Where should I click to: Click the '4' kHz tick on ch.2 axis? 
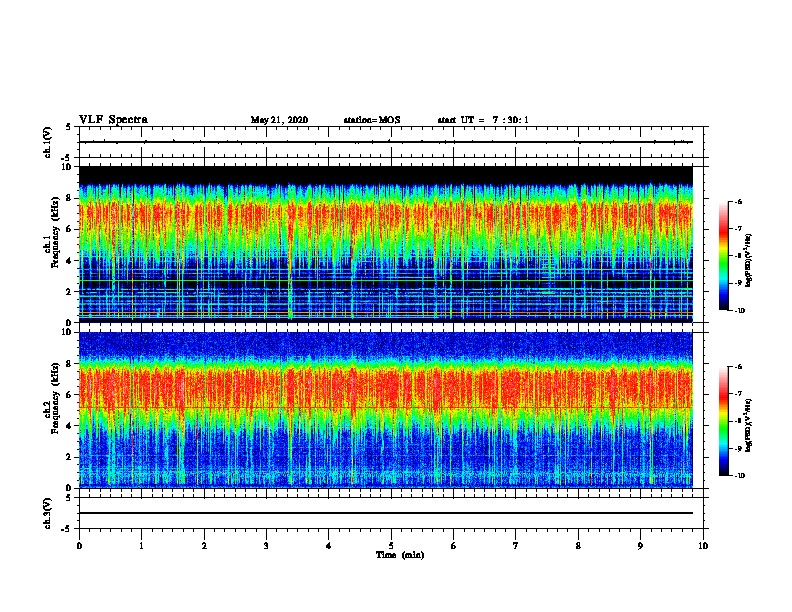[70, 426]
